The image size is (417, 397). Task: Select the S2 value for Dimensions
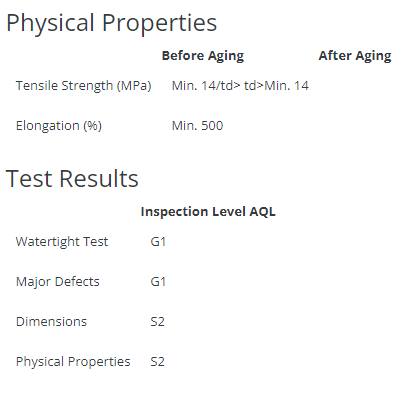[157, 322]
